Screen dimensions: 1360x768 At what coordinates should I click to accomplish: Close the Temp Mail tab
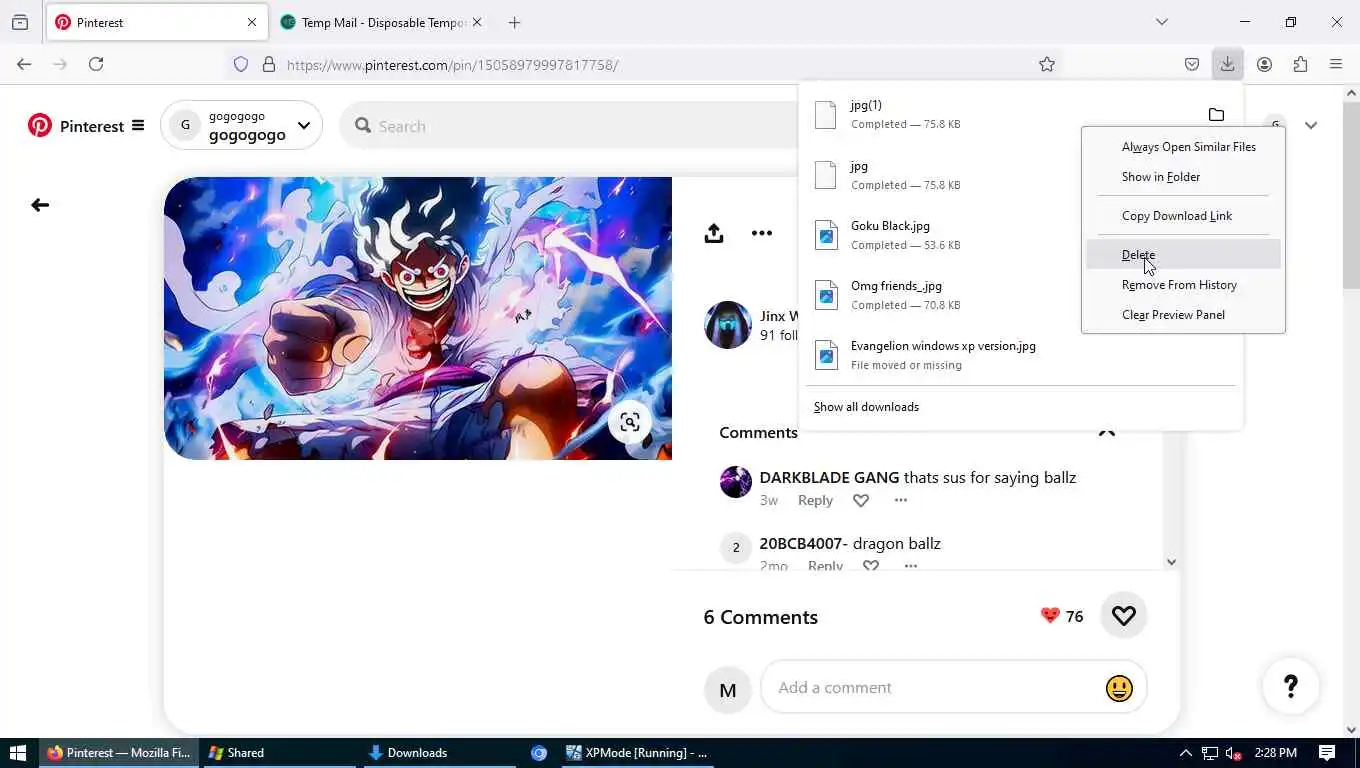tap(477, 22)
